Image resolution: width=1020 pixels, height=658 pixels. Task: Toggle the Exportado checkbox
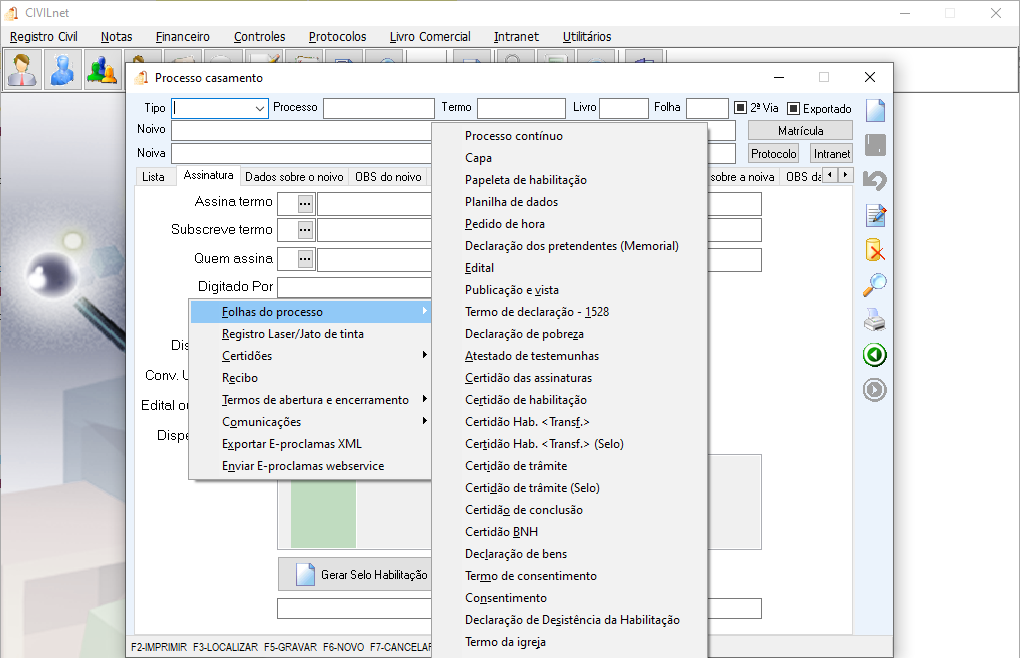click(x=794, y=109)
